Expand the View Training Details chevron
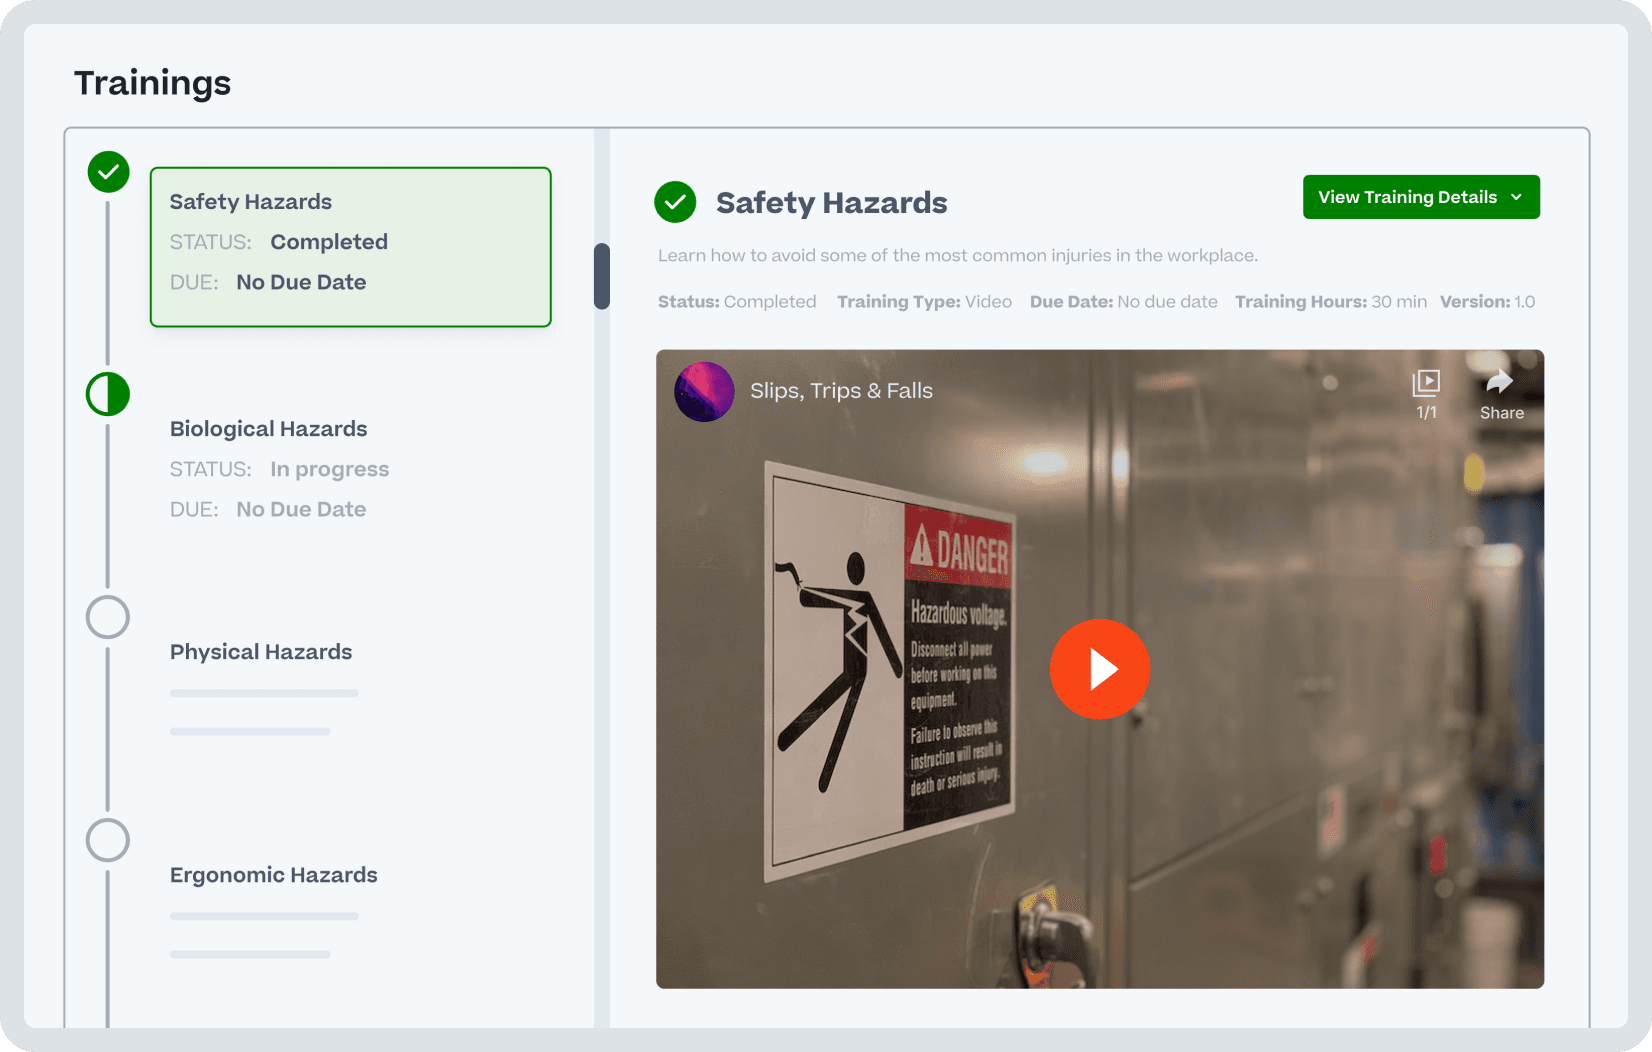 (x=1517, y=197)
